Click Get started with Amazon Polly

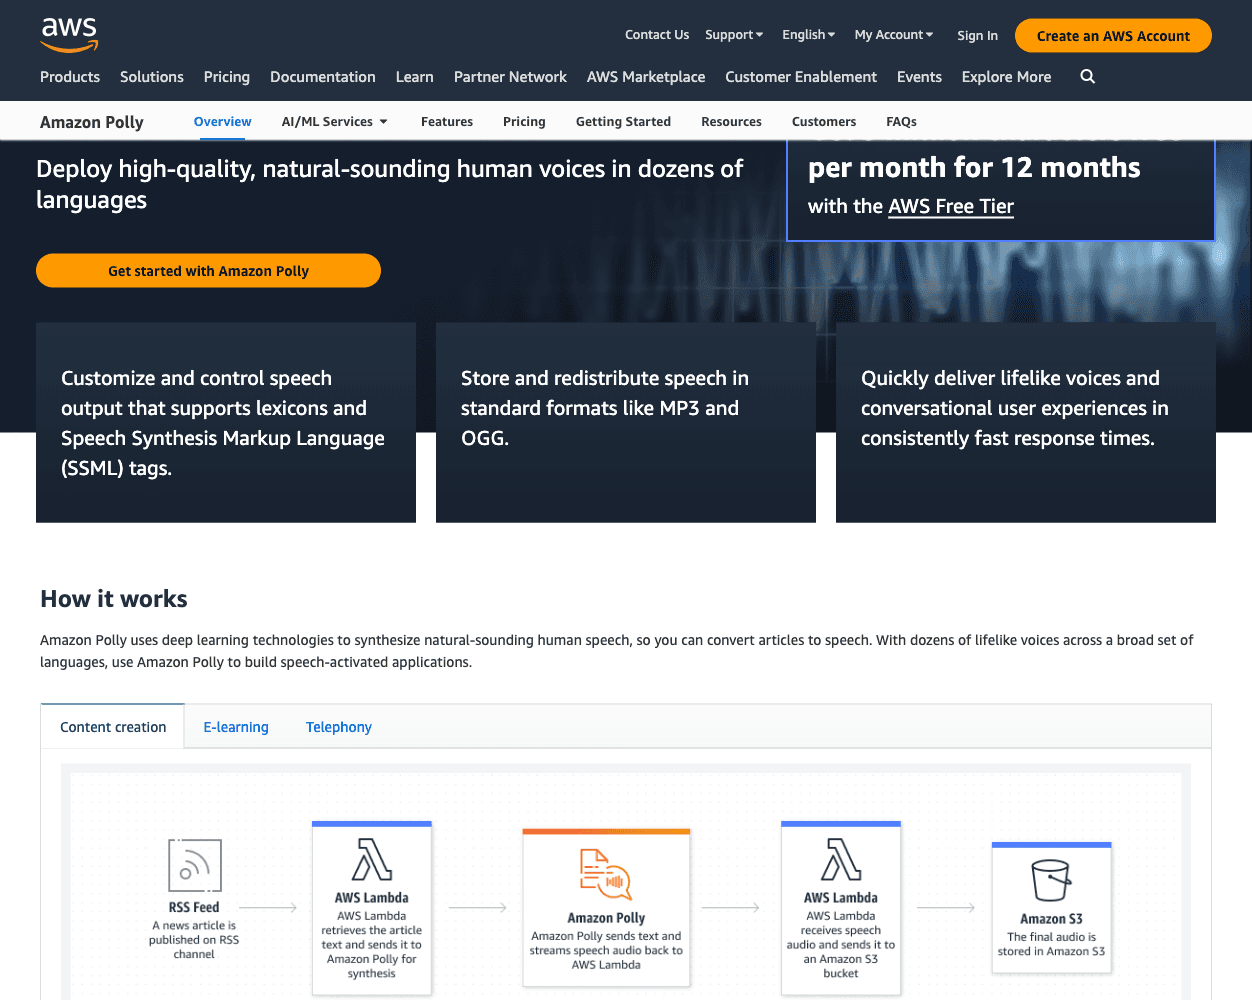[208, 271]
